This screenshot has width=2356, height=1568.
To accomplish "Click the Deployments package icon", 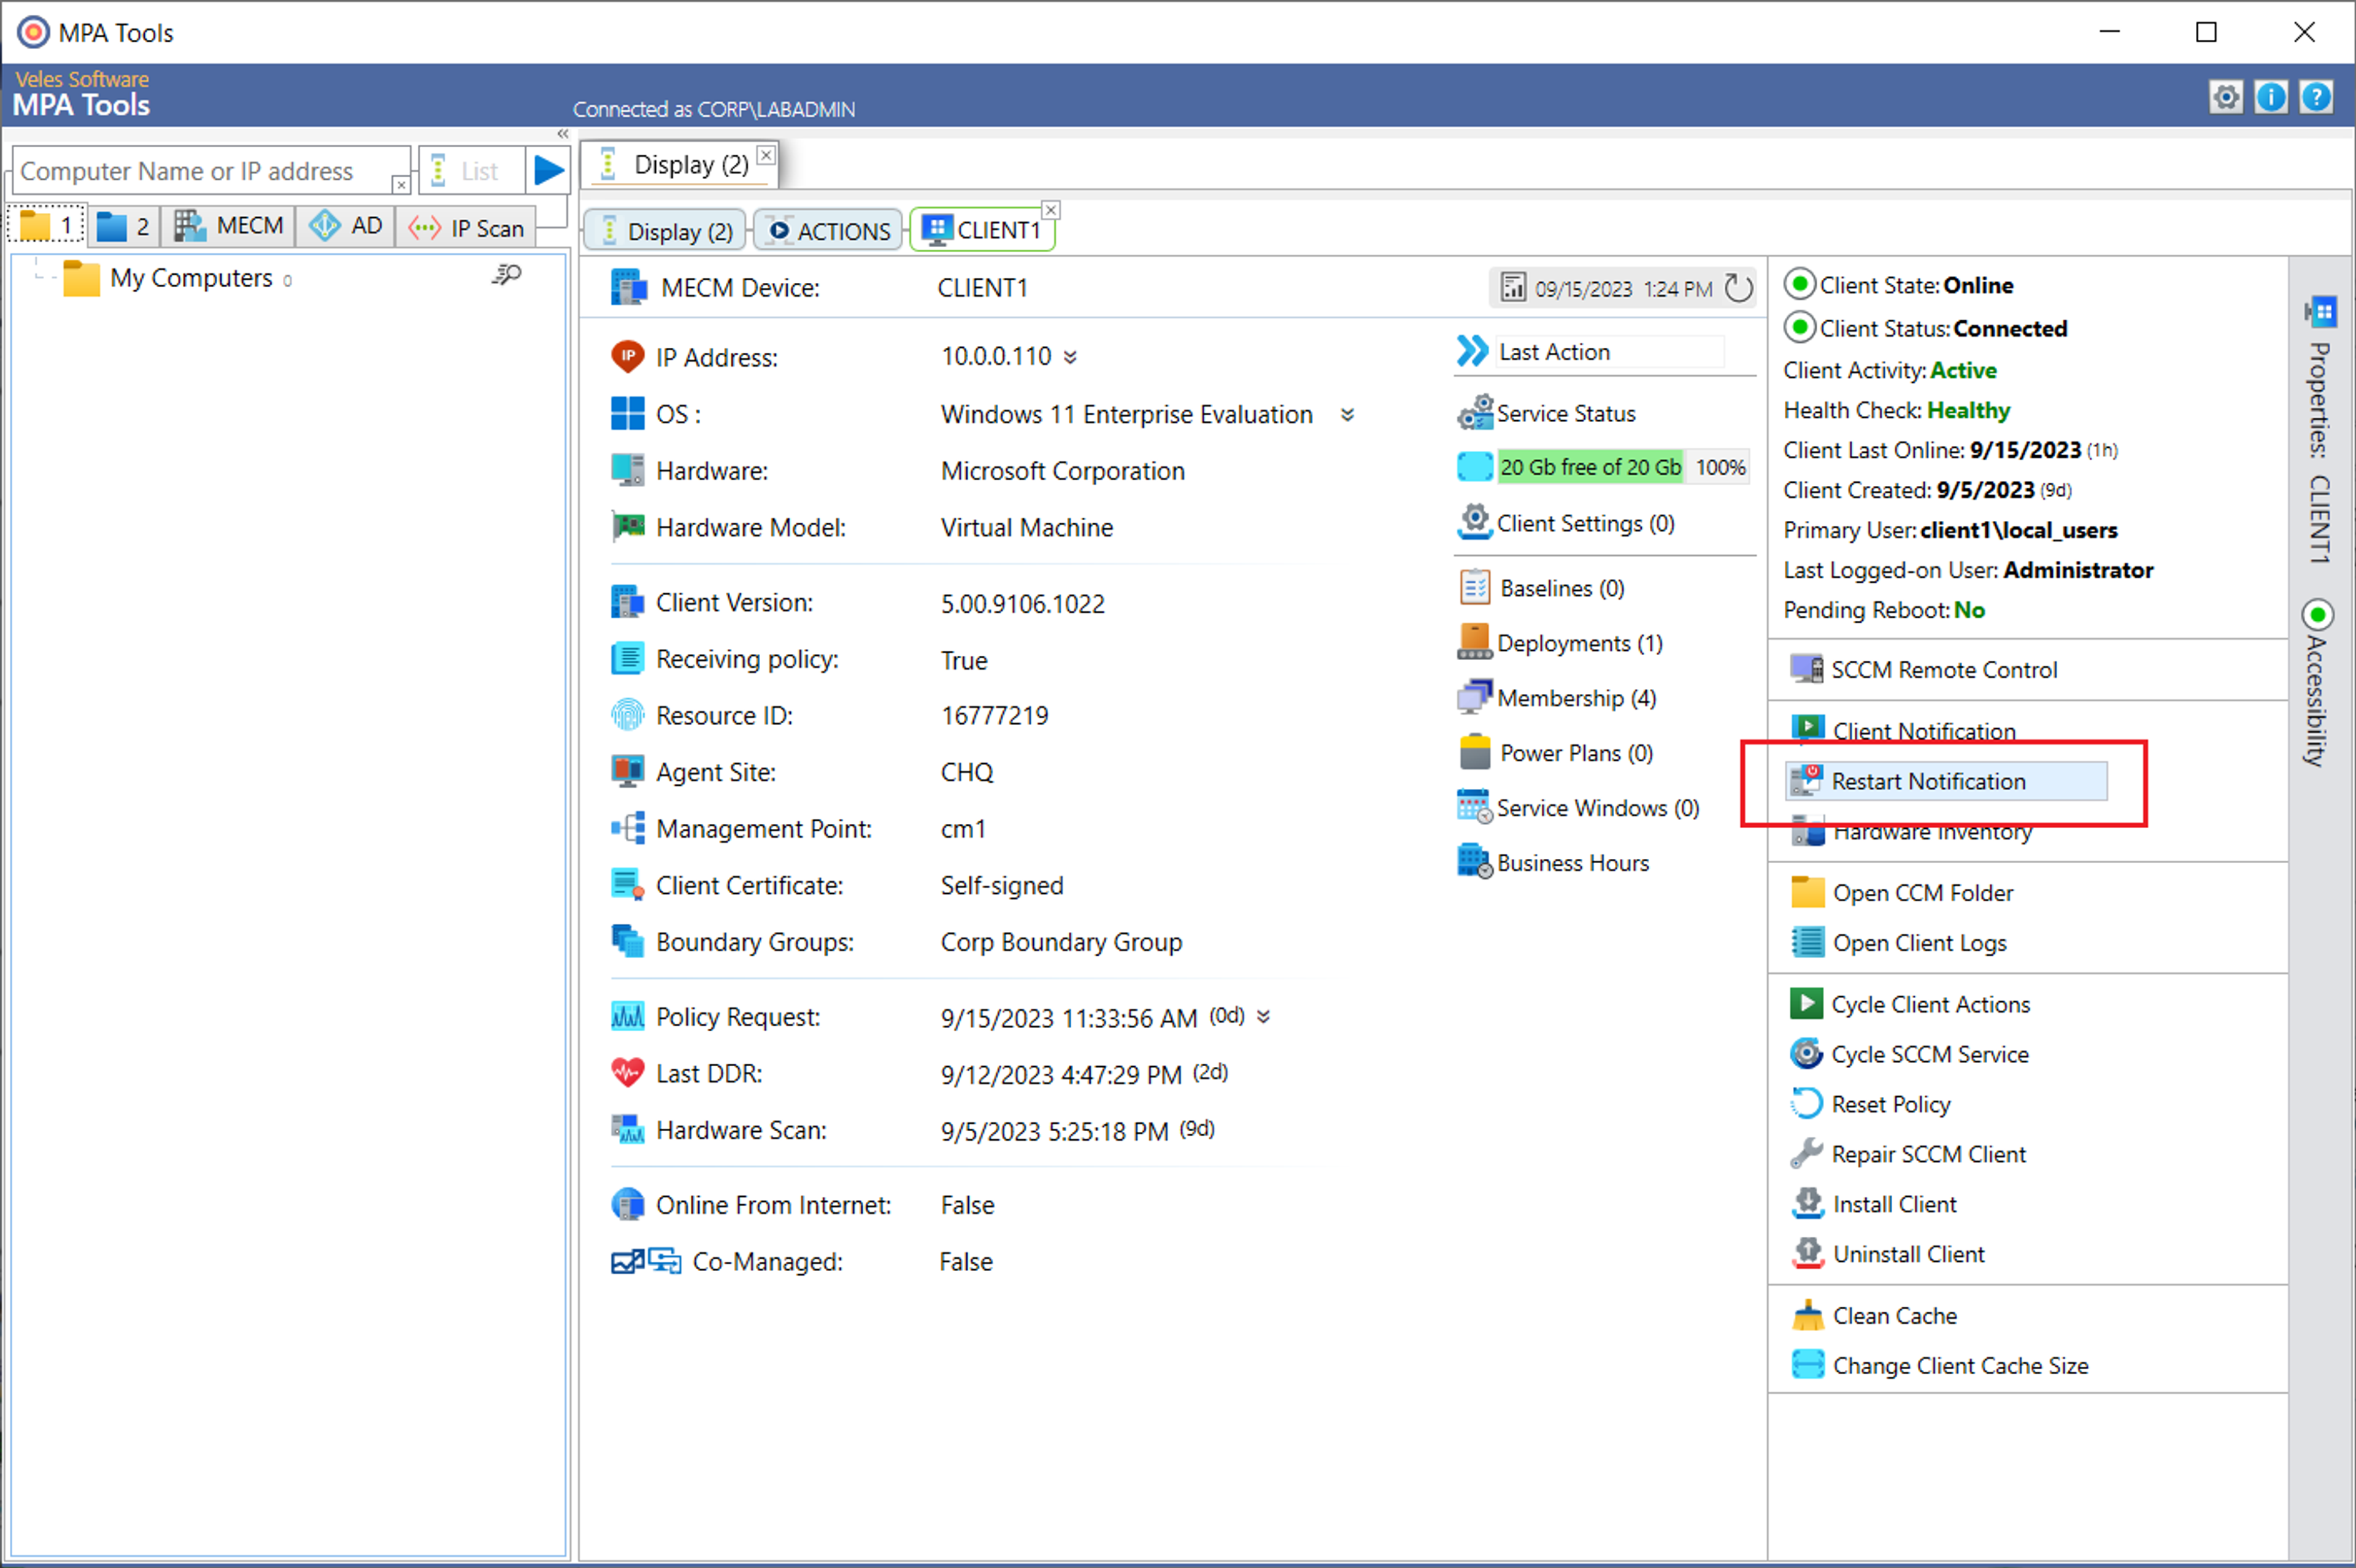I will [1475, 642].
